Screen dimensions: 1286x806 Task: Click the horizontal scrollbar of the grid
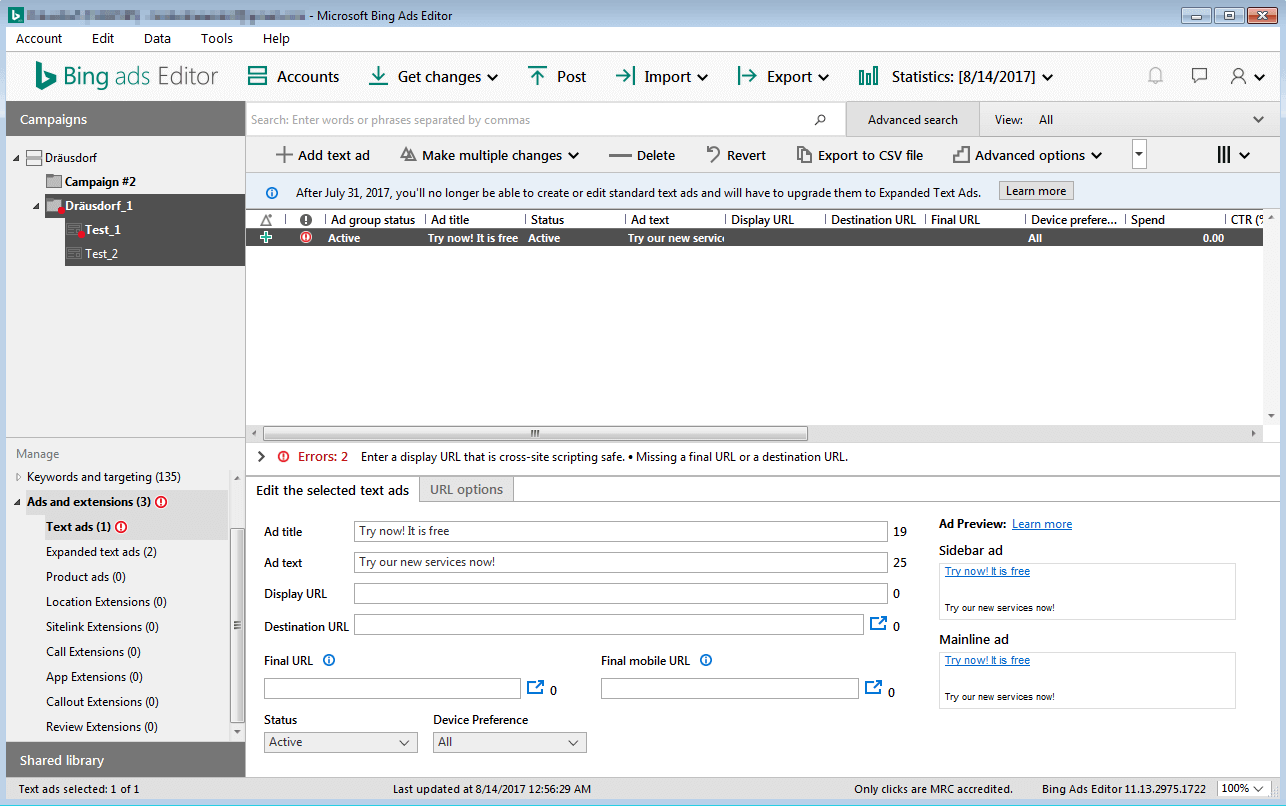tap(534, 434)
